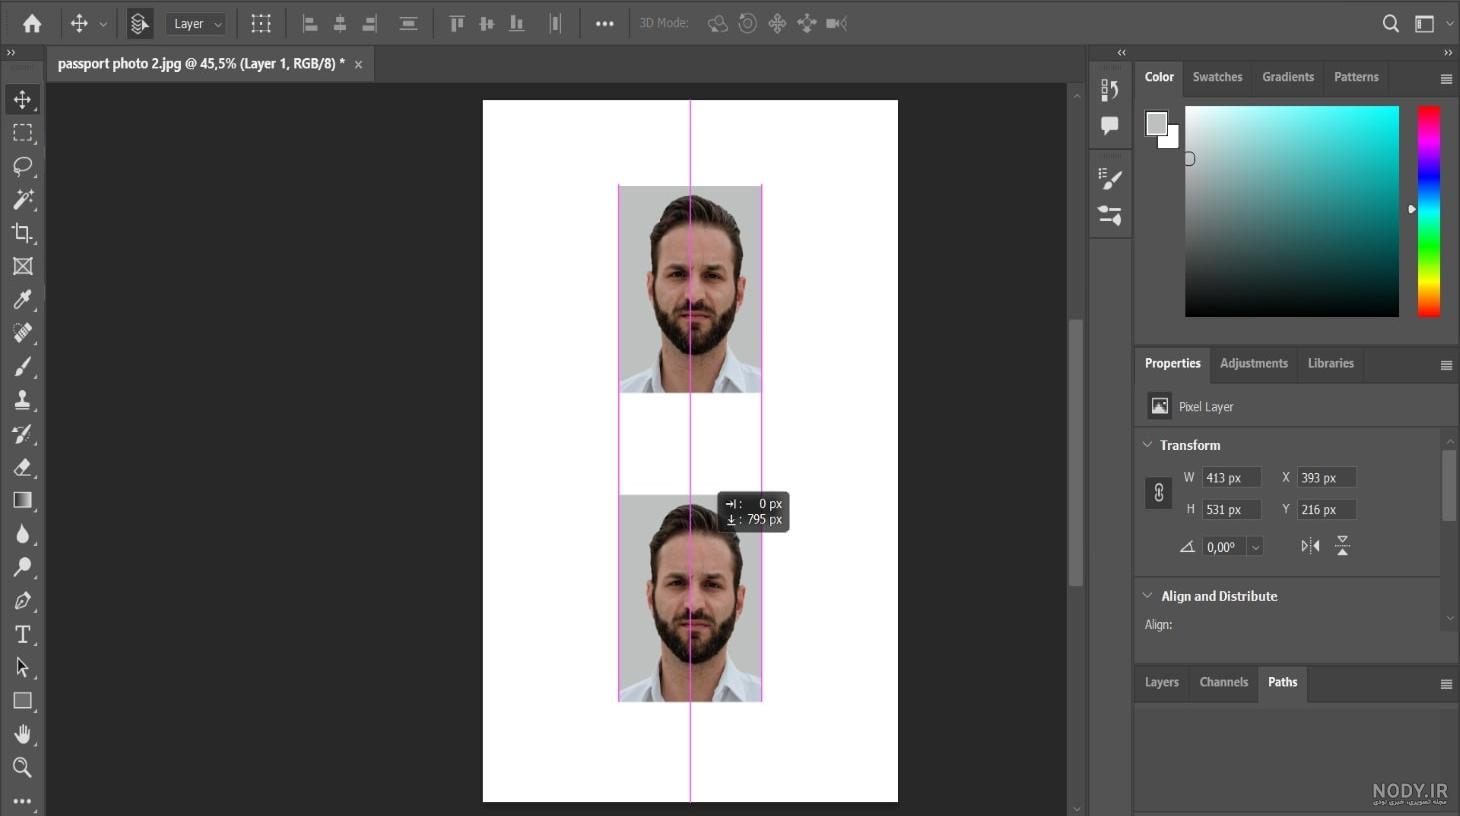Viewport: 1460px width, 816px height.
Task: Flip the layer horizontally
Action: (x=1310, y=546)
